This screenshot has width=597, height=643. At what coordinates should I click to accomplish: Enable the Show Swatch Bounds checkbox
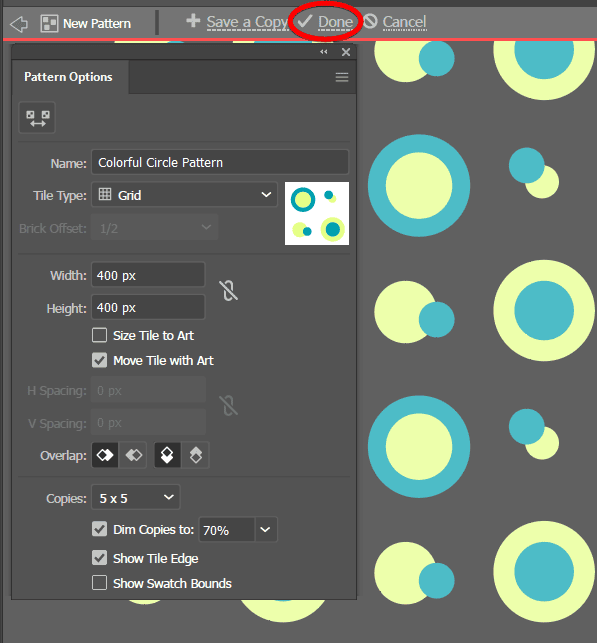99,583
